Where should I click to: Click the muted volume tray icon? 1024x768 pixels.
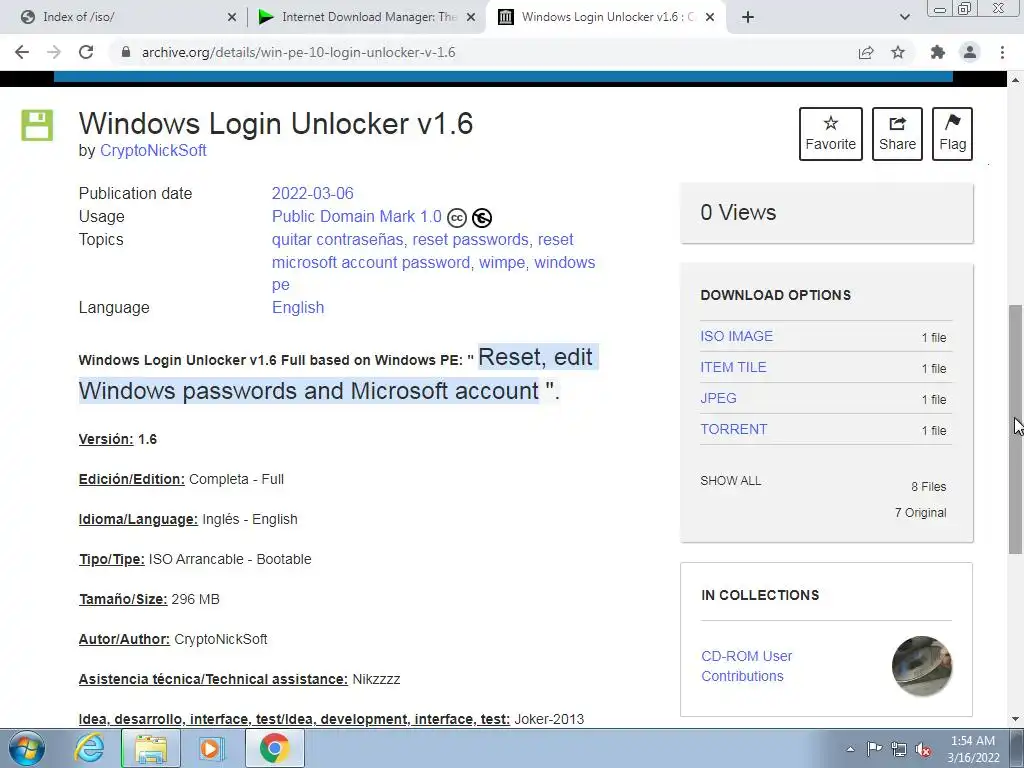(923, 749)
